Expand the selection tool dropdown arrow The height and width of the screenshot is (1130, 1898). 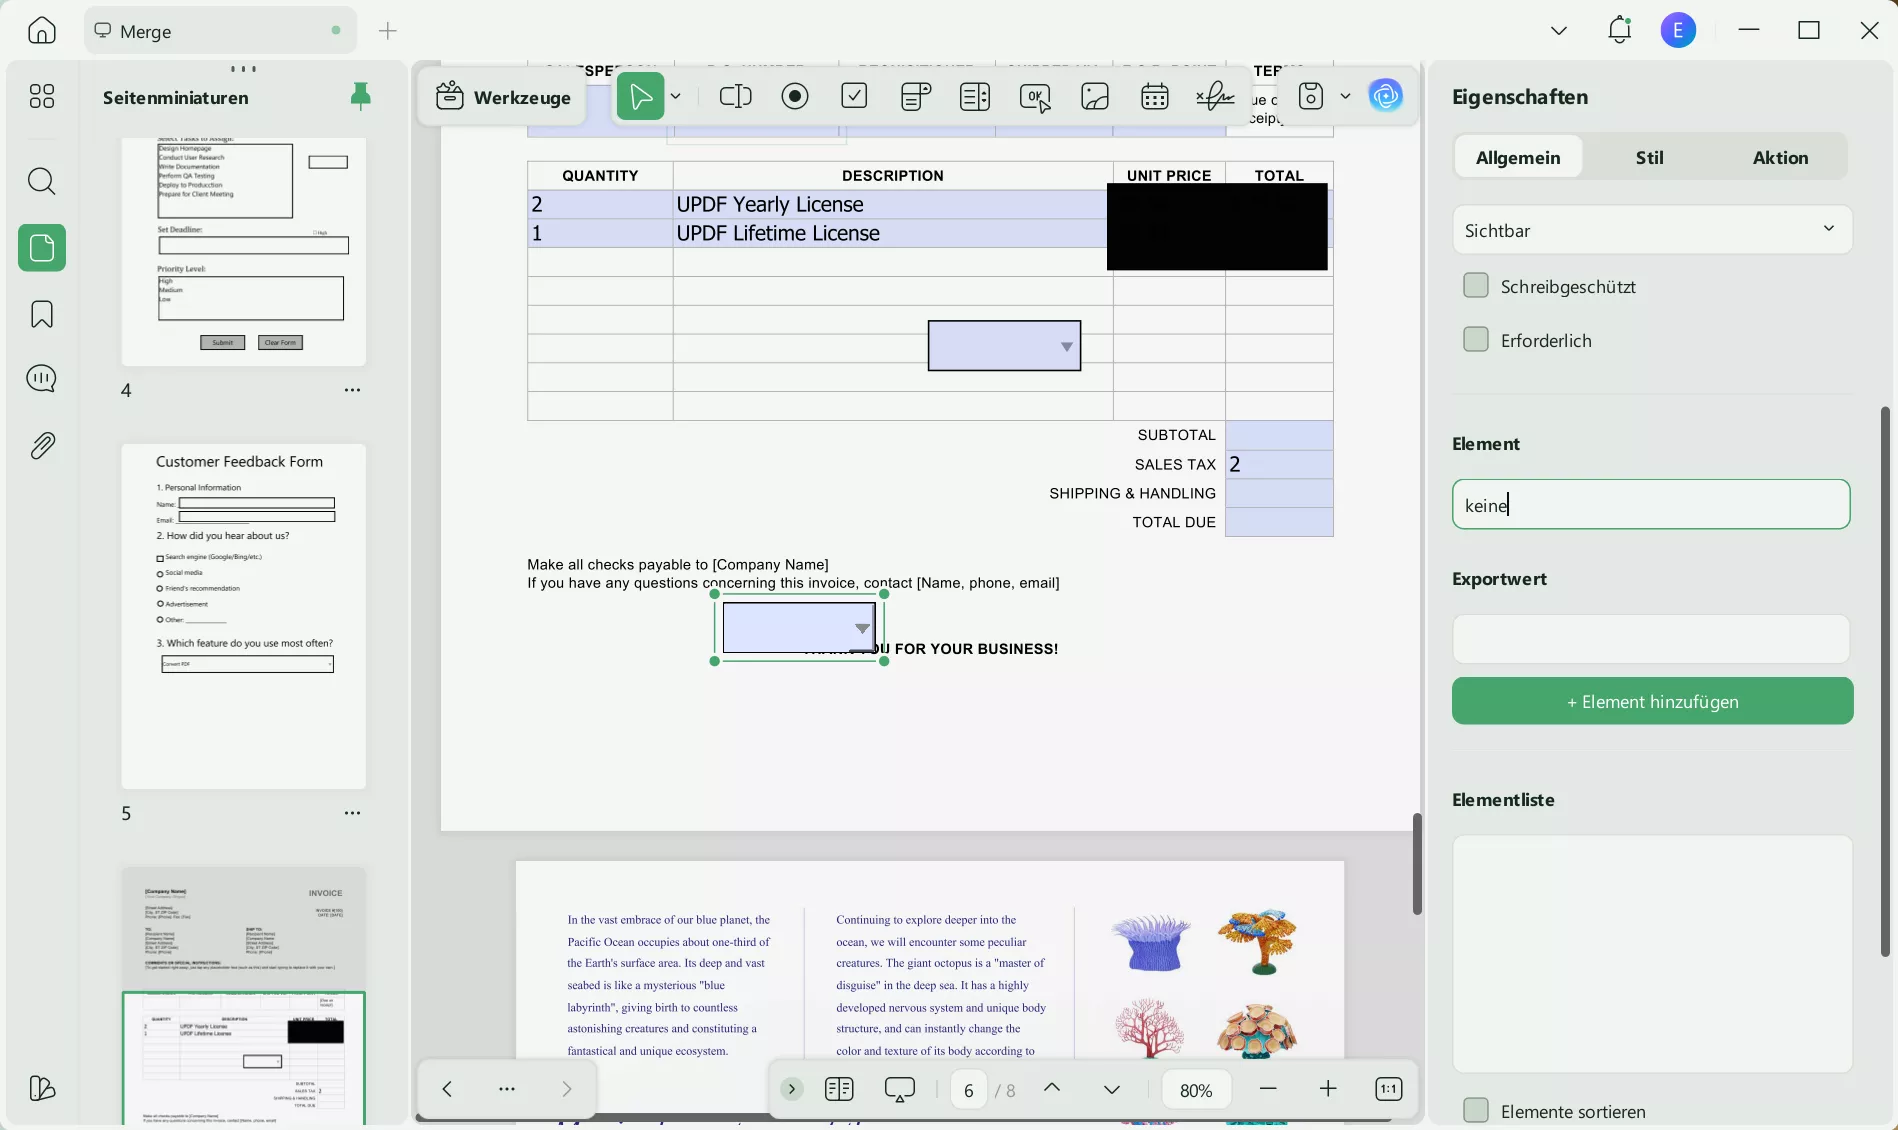pyautogui.click(x=677, y=96)
